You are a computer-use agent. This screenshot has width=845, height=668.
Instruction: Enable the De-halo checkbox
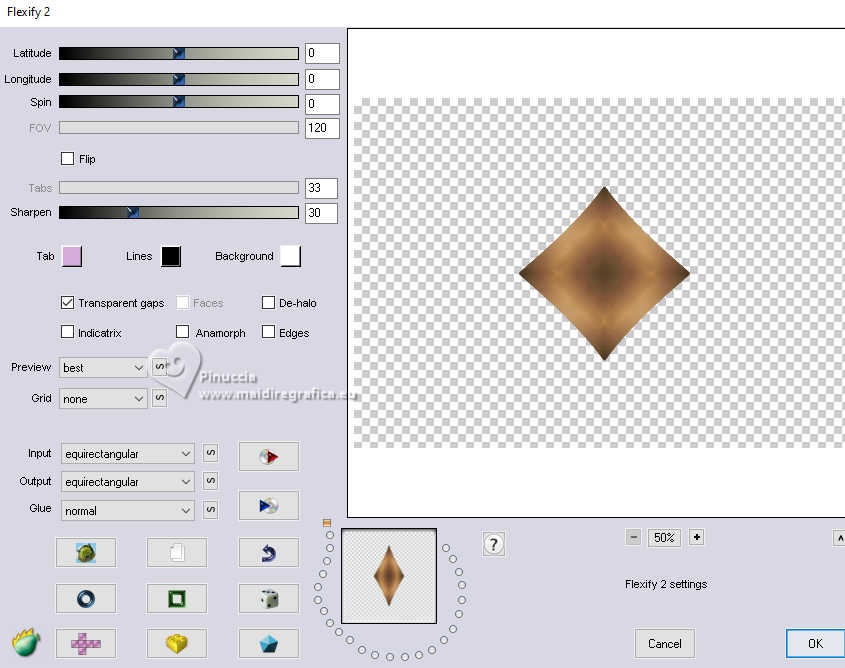tap(268, 303)
